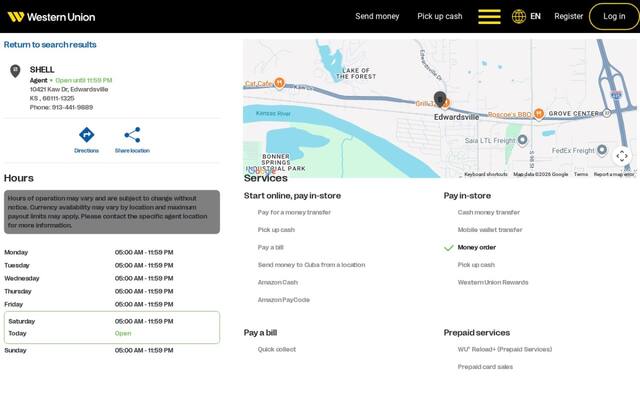640x400 pixels.
Task: Click the black map marker at Edwardsville
Action: [x=440, y=99]
